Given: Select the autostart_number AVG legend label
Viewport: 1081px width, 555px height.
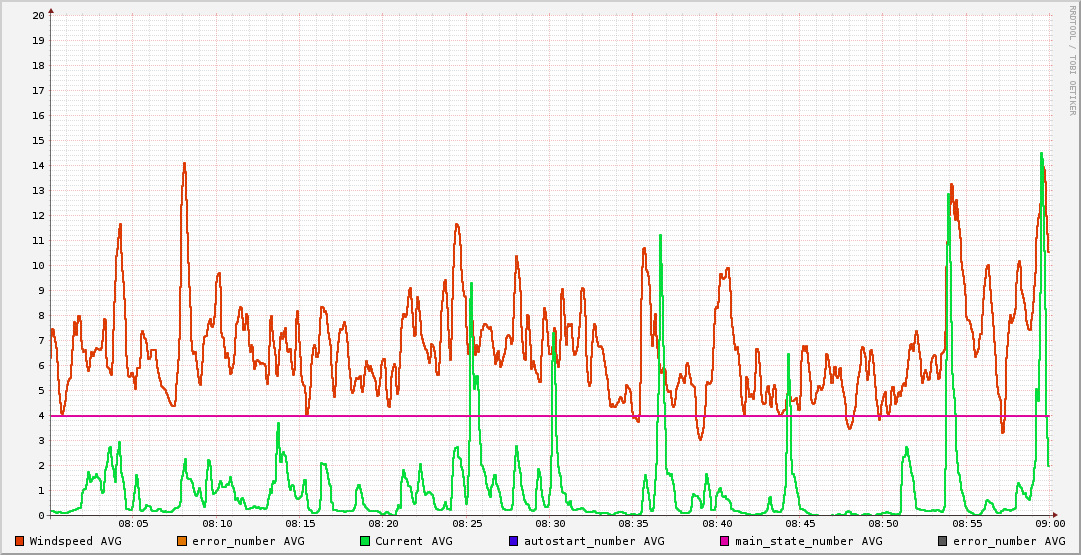Looking at the screenshot, I should coord(594,541).
